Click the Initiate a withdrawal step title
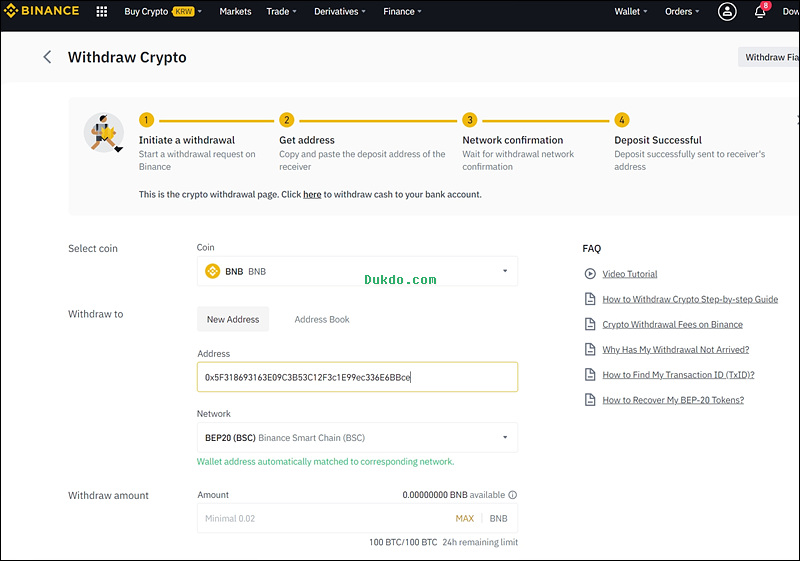Image resolution: width=800 pixels, height=561 pixels. pyautogui.click(x=187, y=140)
